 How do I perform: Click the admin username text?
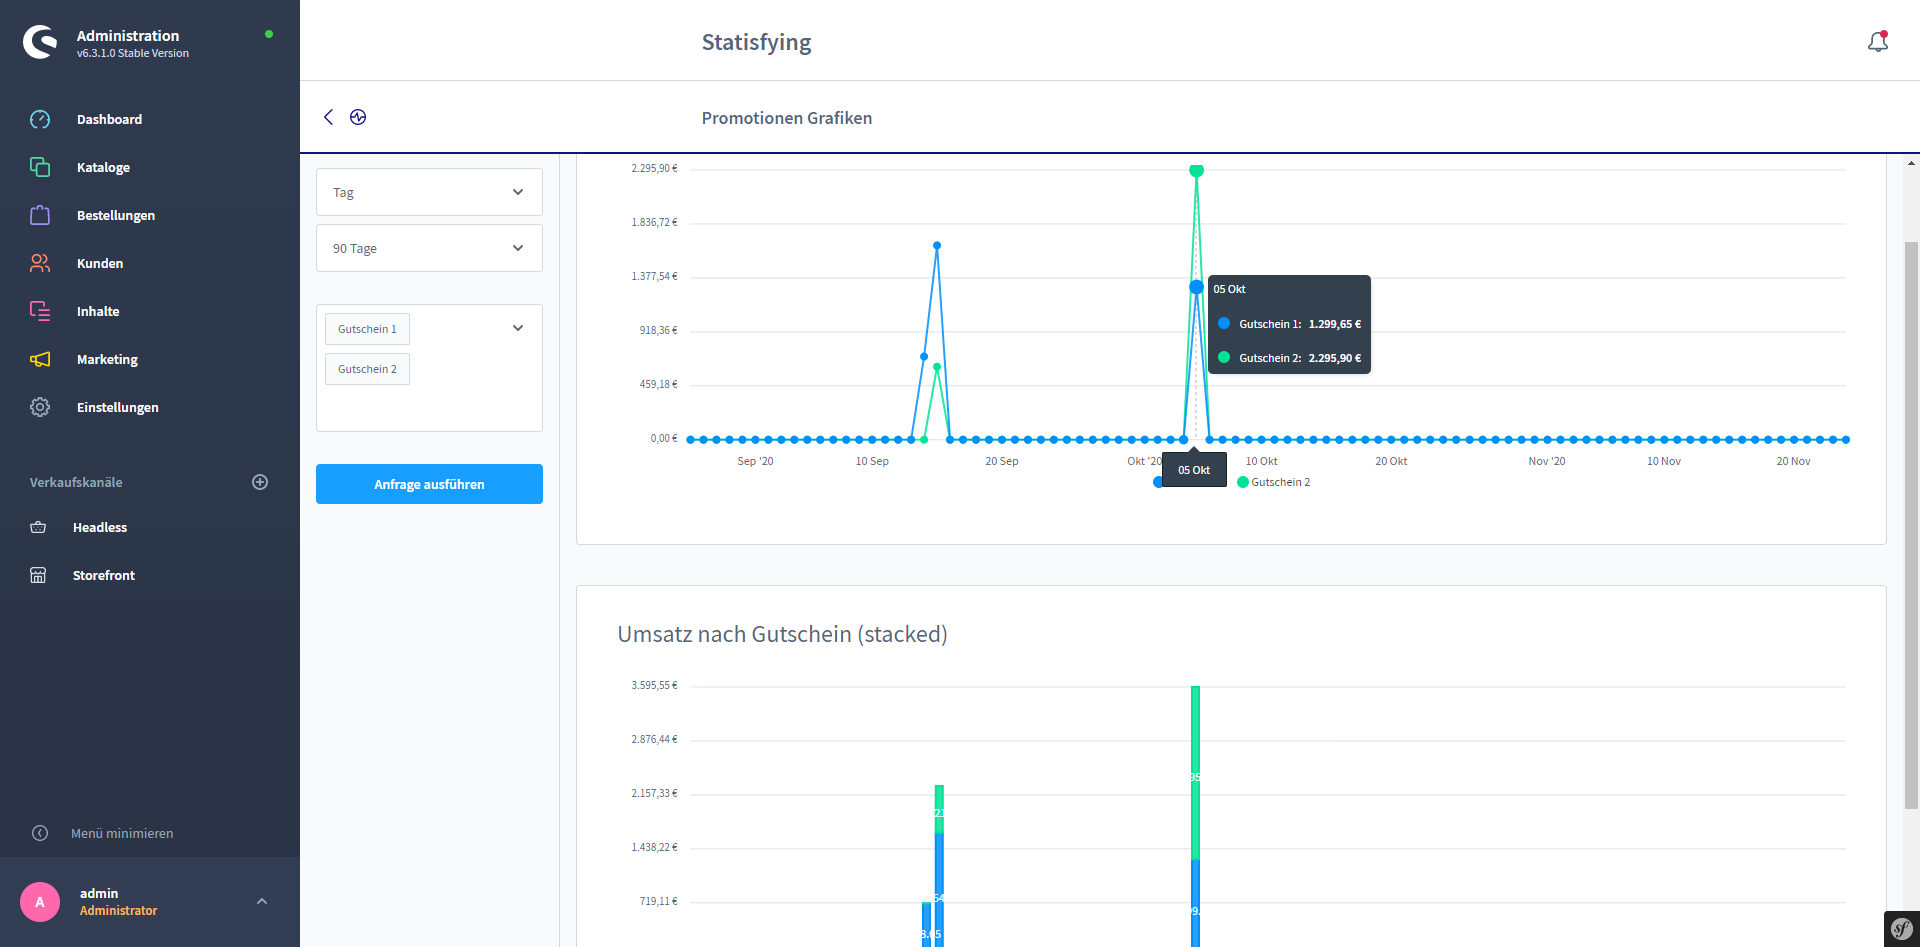(99, 893)
